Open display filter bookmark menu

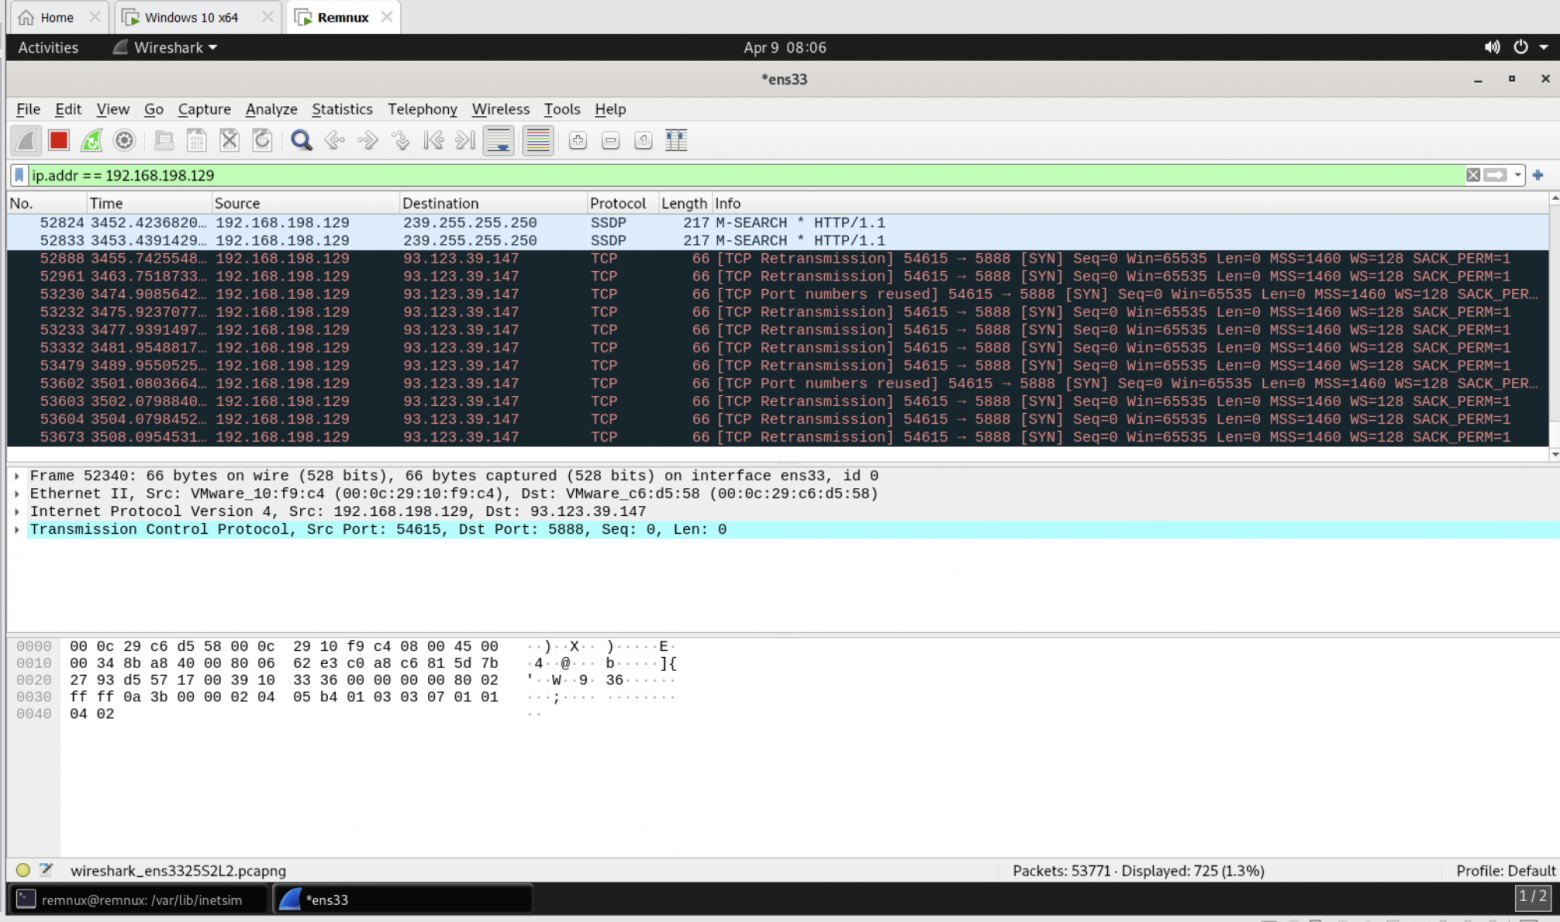pos(19,175)
